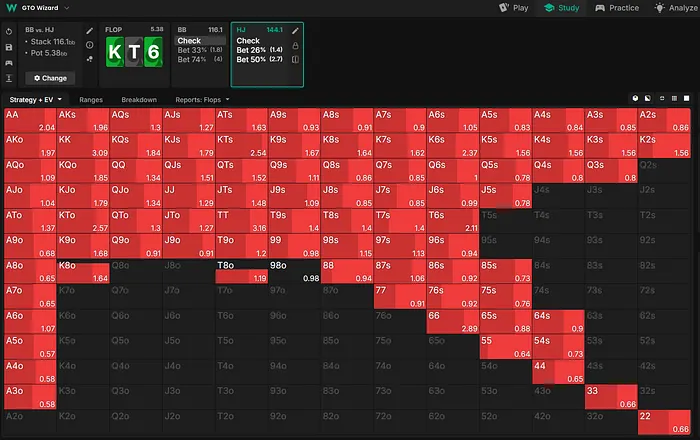Switch to the Ranges tab
The image size is (700, 440).
[x=93, y=100]
